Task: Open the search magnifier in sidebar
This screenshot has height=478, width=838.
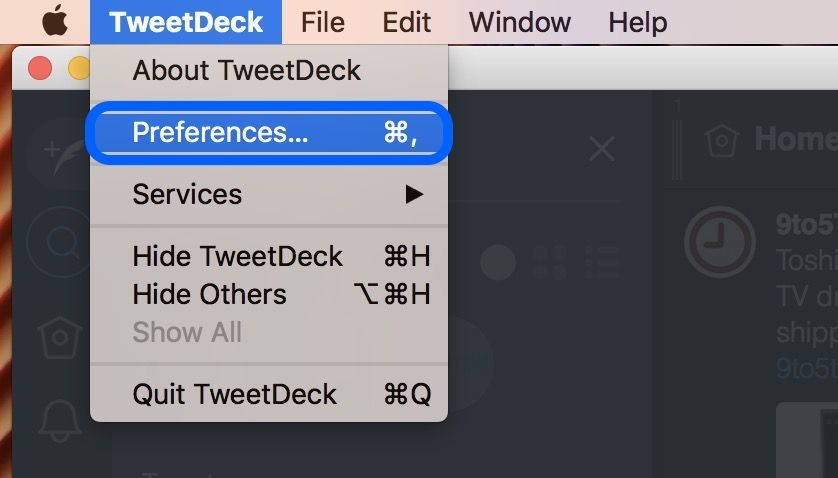Action: [61, 242]
